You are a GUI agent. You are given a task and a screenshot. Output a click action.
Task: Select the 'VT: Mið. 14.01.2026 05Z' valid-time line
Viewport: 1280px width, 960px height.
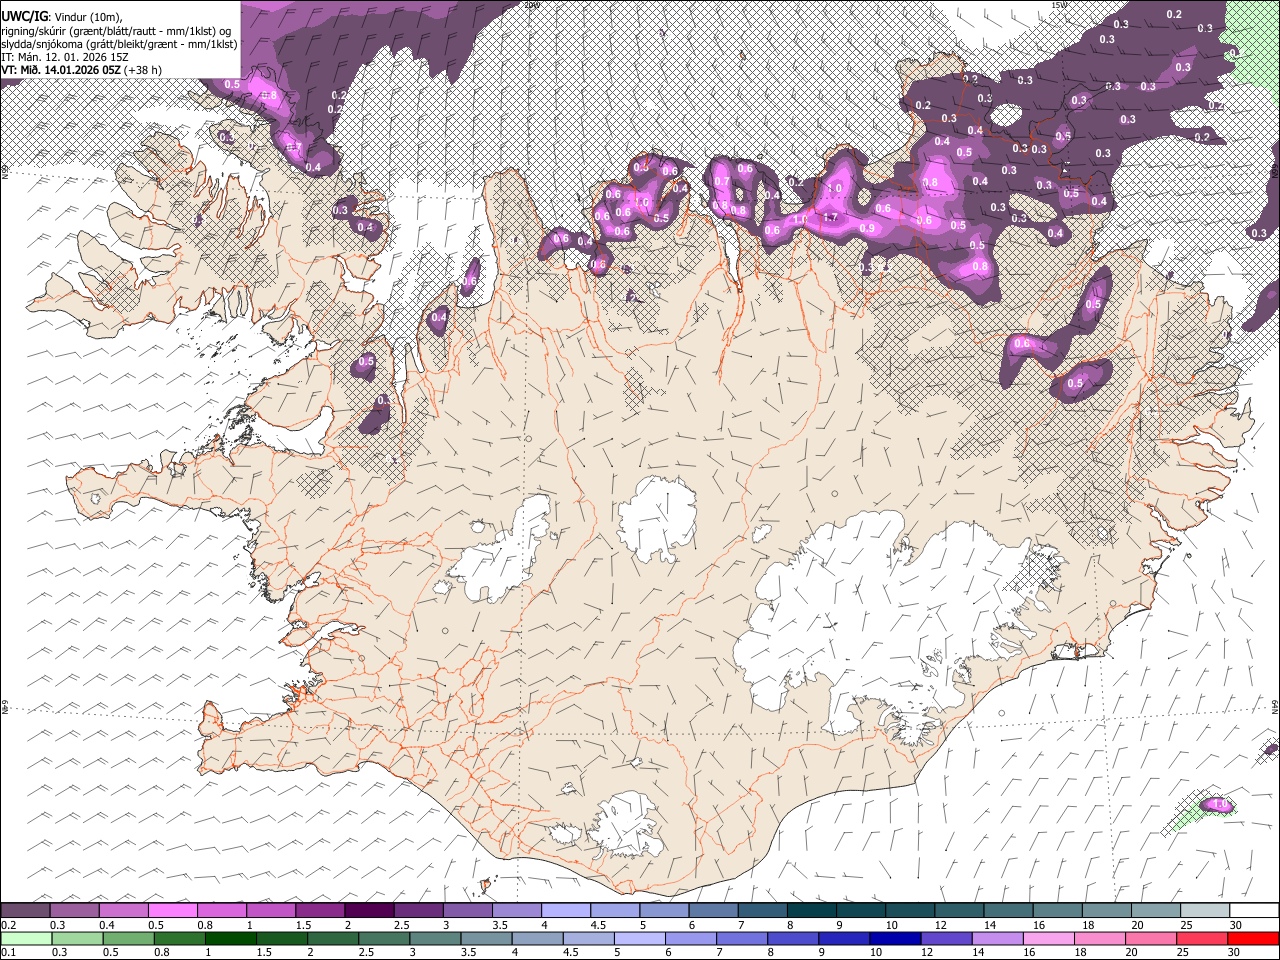pos(61,70)
